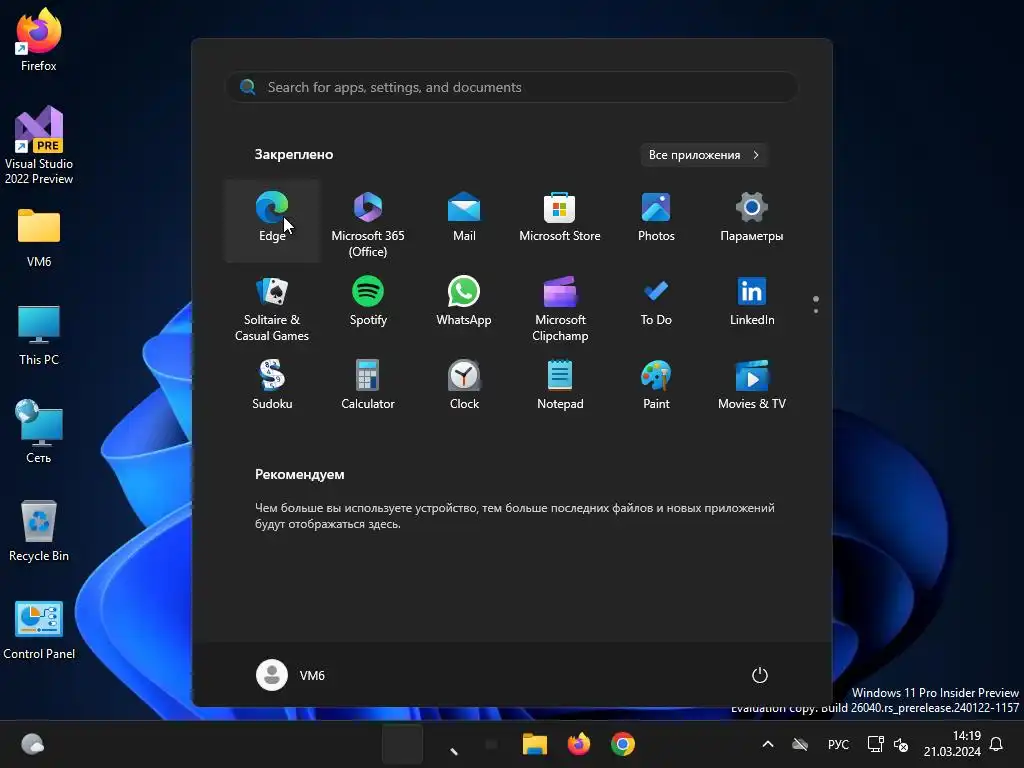Open LinkedIn app

(x=752, y=305)
